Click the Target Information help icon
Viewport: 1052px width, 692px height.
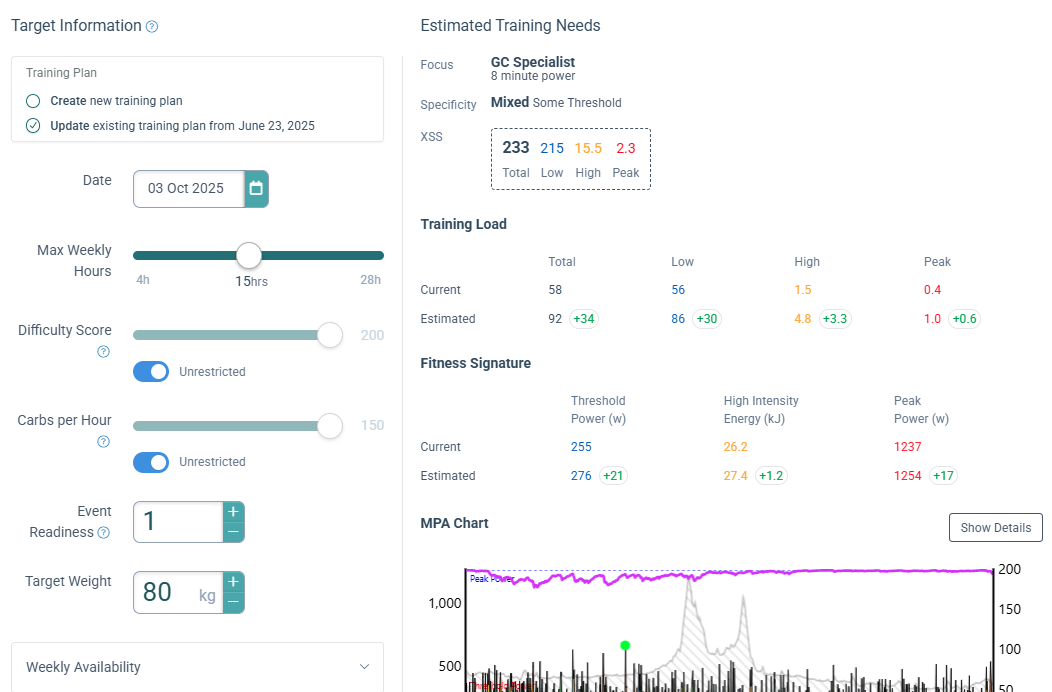(x=152, y=27)
